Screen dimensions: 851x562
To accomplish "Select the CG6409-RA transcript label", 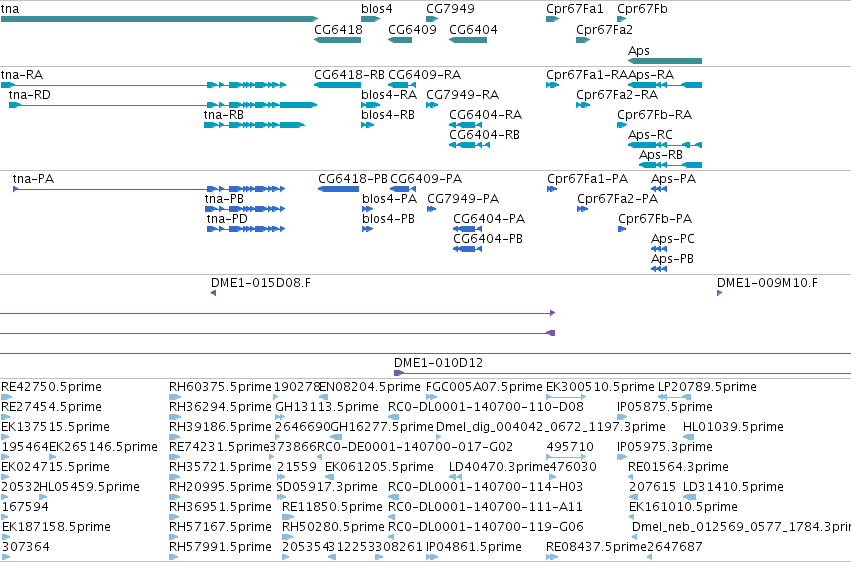I will [424, 74].
